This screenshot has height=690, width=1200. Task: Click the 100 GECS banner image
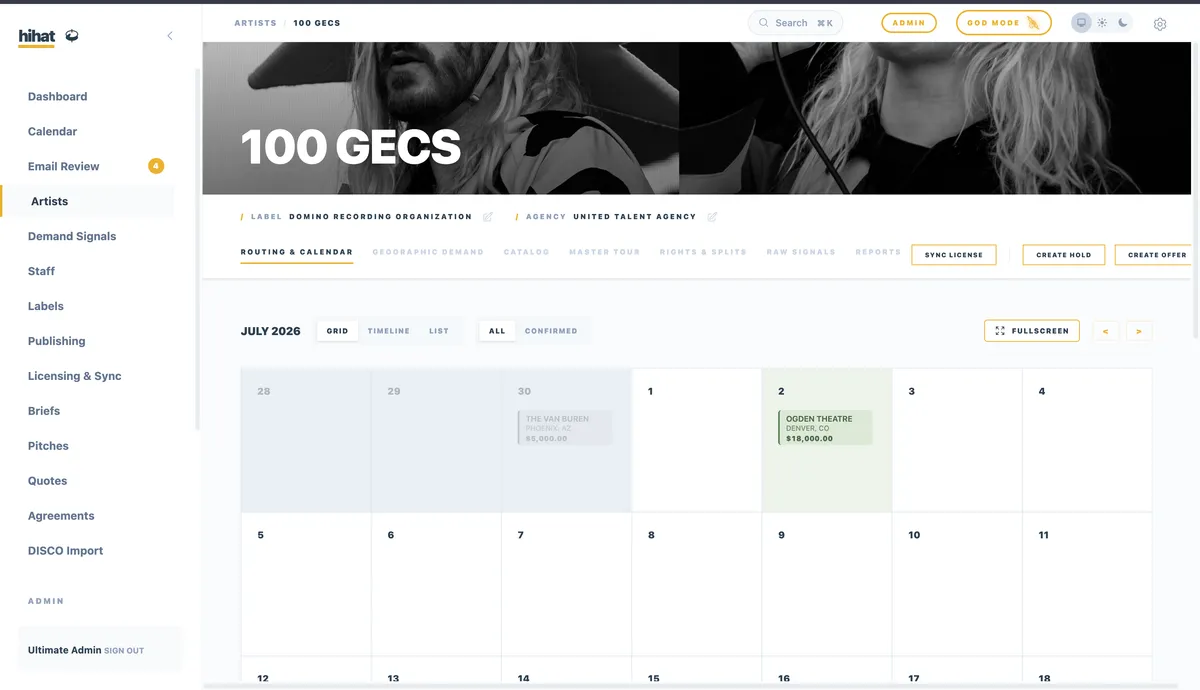tap(696, 118)
